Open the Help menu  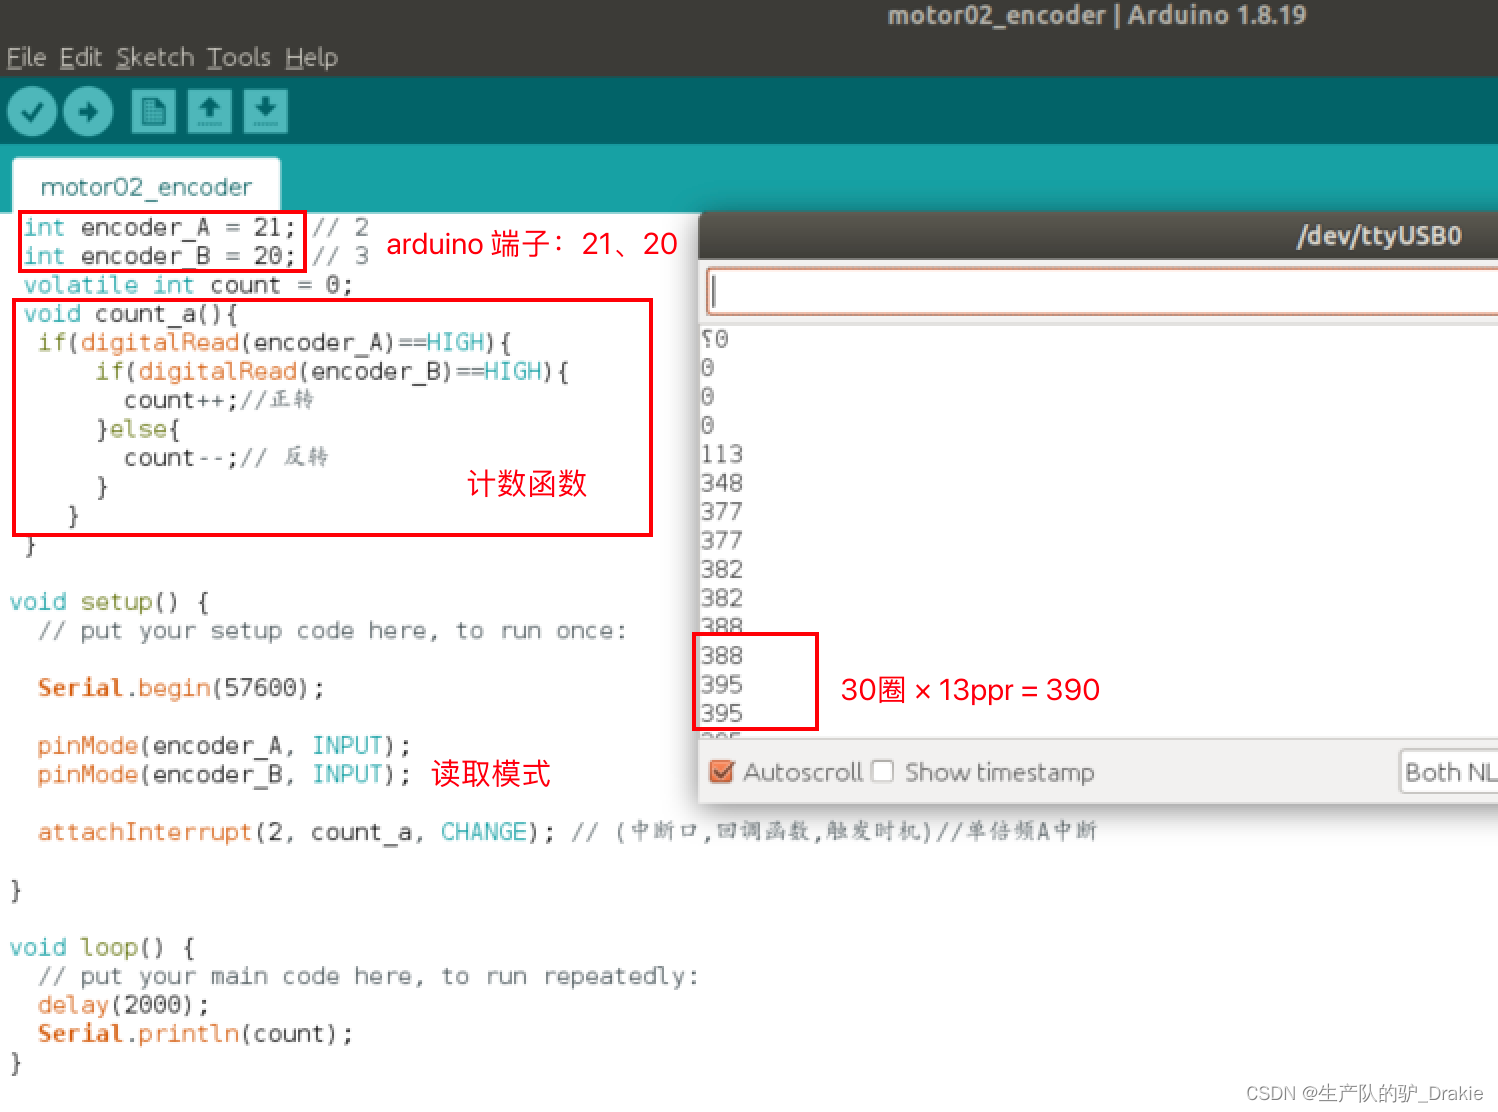311,58
